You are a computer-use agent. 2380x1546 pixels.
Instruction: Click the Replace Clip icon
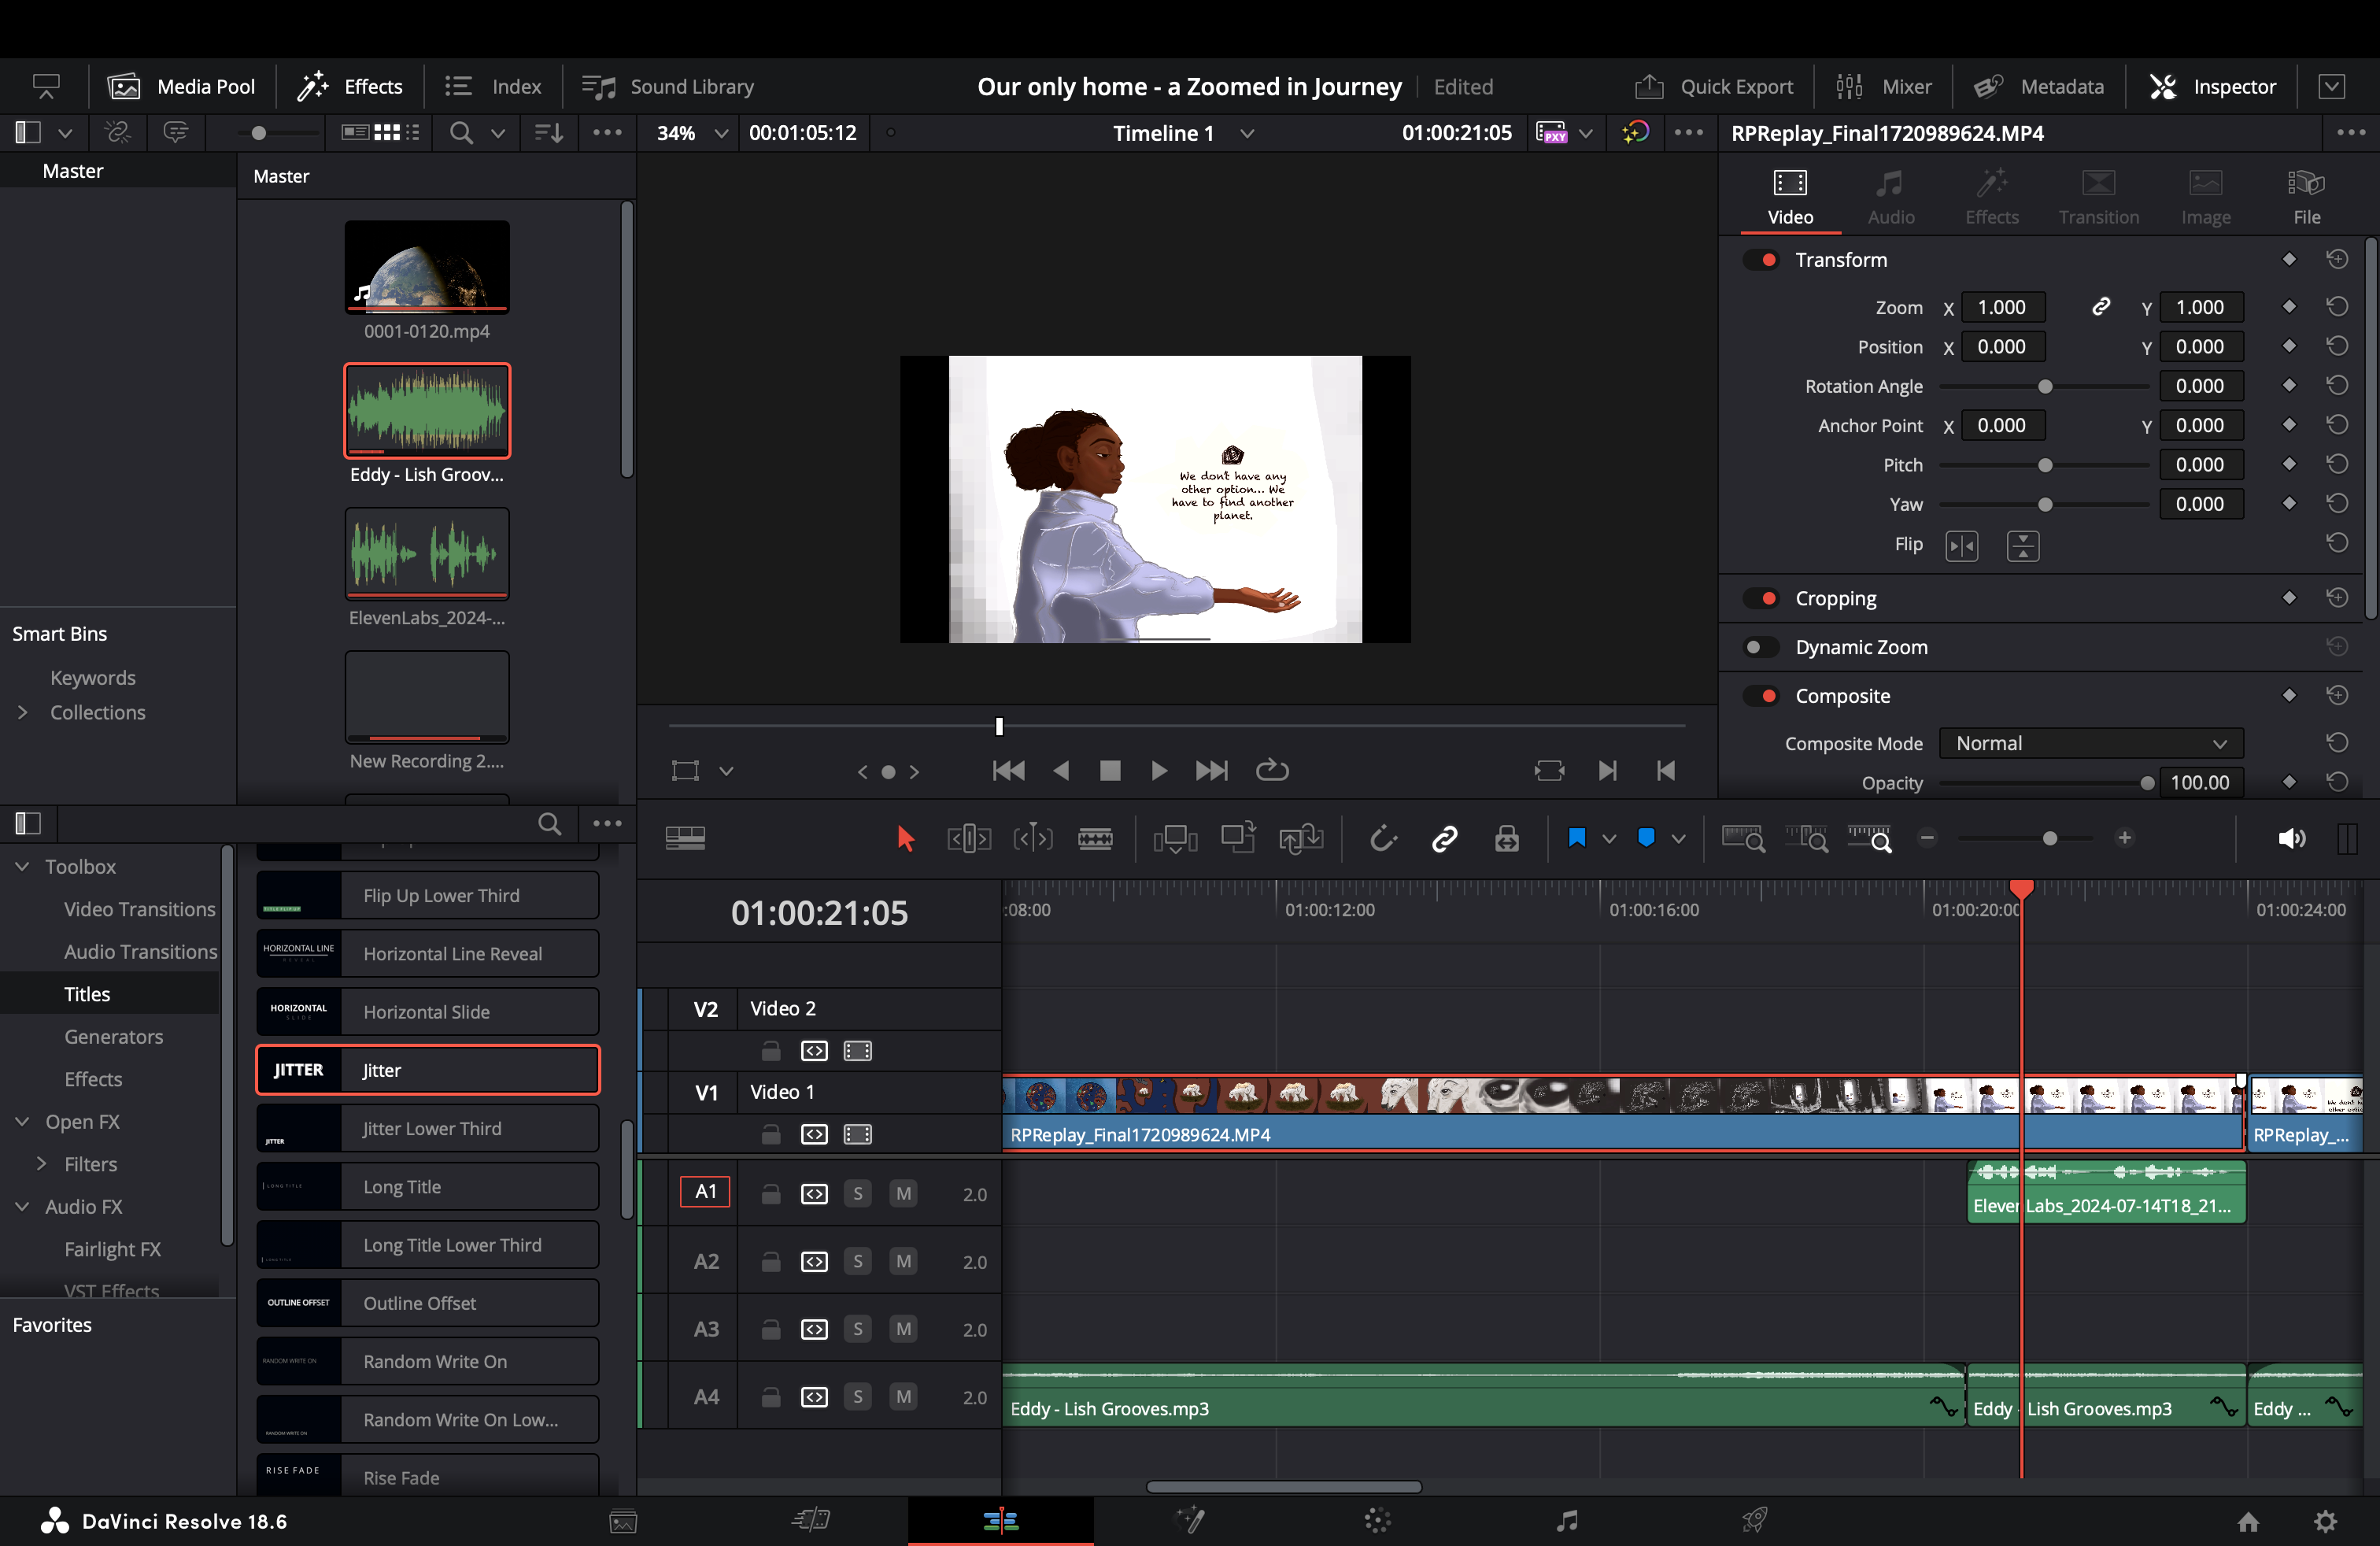pyautogui.click(x=1301, y=838)
